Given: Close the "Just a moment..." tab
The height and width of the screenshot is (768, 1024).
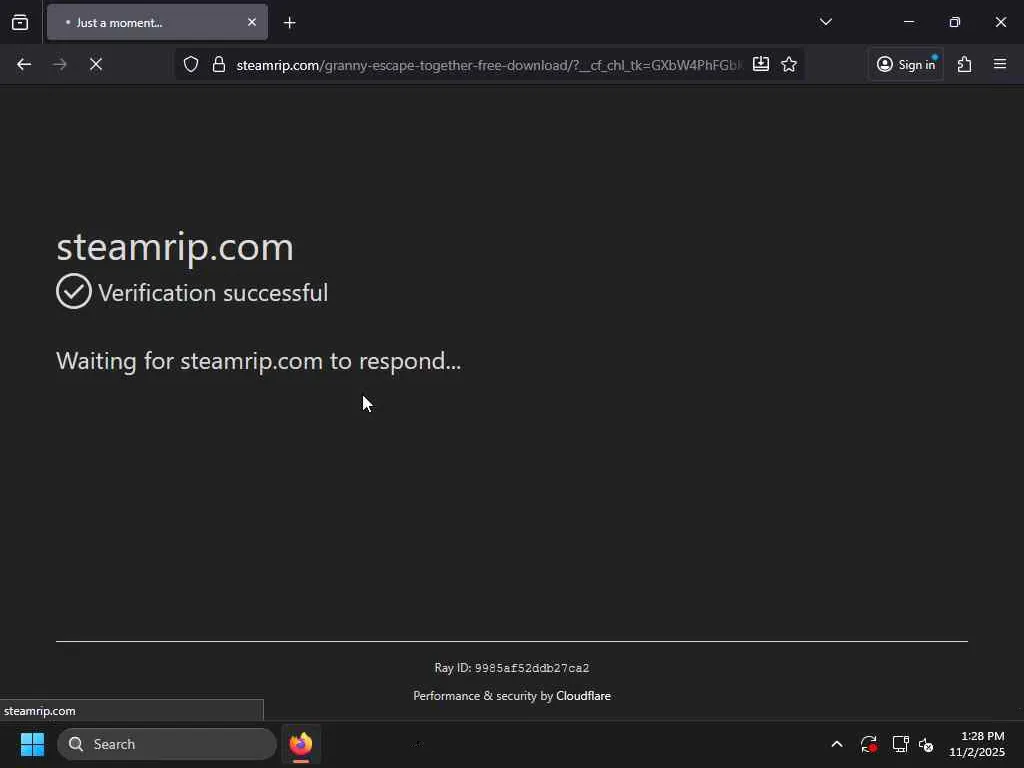Looking at the screenshot, I should point(251,22).
